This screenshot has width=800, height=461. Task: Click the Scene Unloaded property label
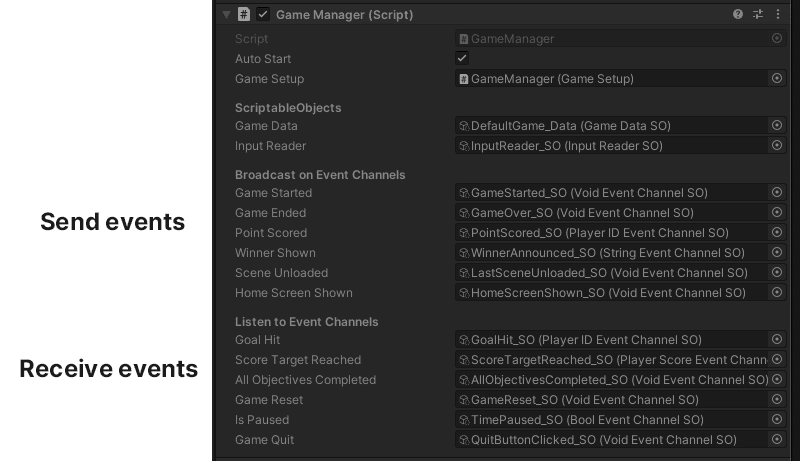pyautogui.click(x=281, y=273)
